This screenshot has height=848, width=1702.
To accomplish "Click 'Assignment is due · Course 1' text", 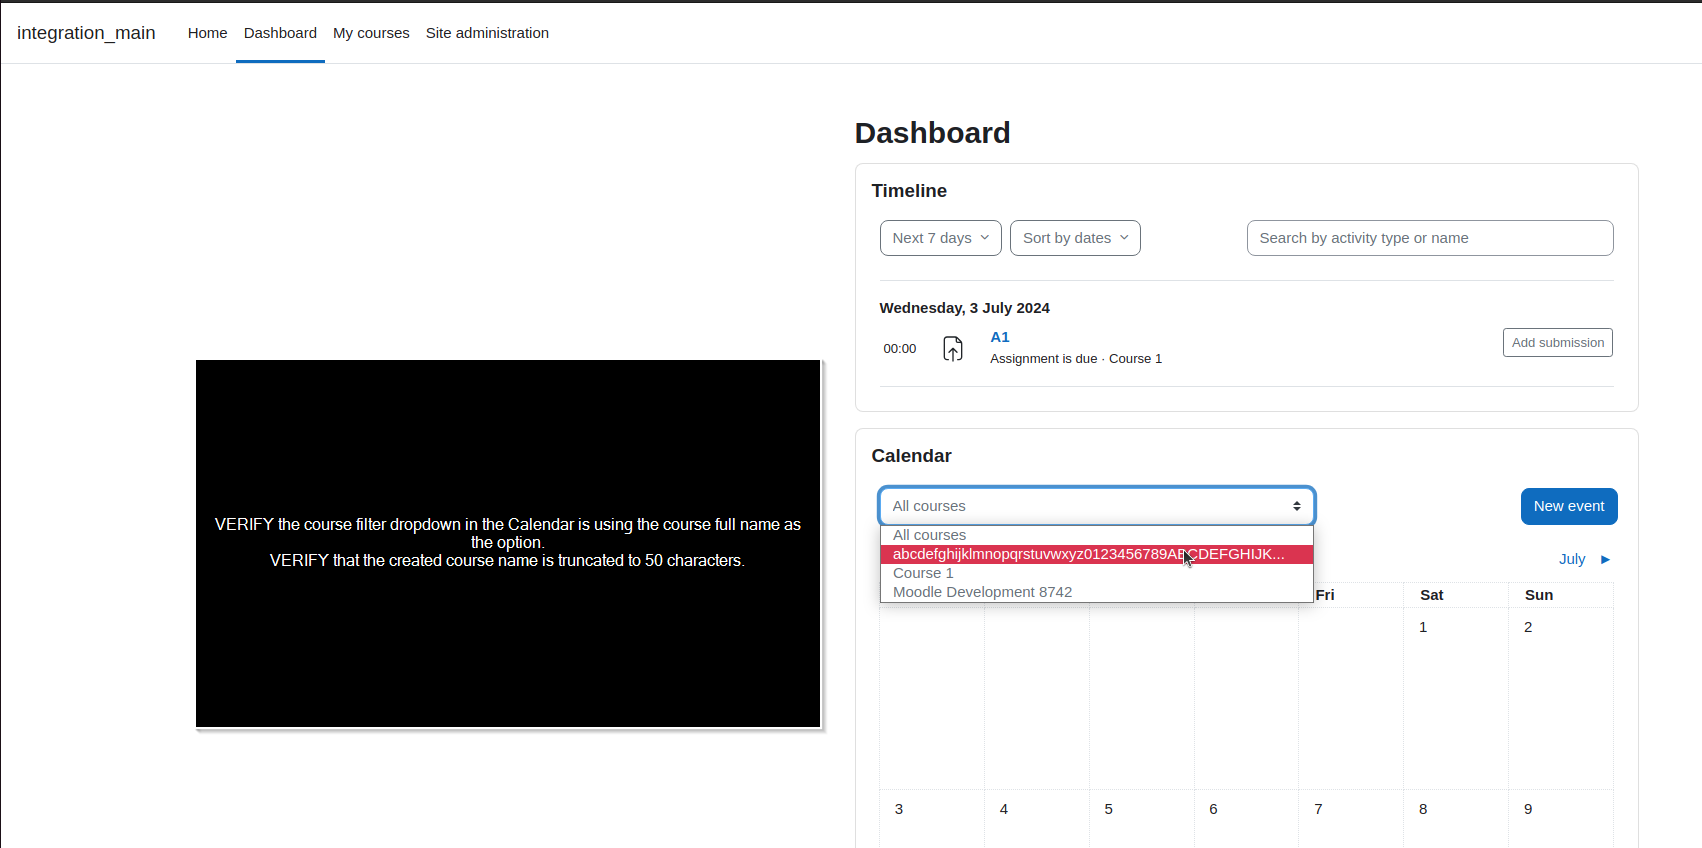I will point(1076,359).
